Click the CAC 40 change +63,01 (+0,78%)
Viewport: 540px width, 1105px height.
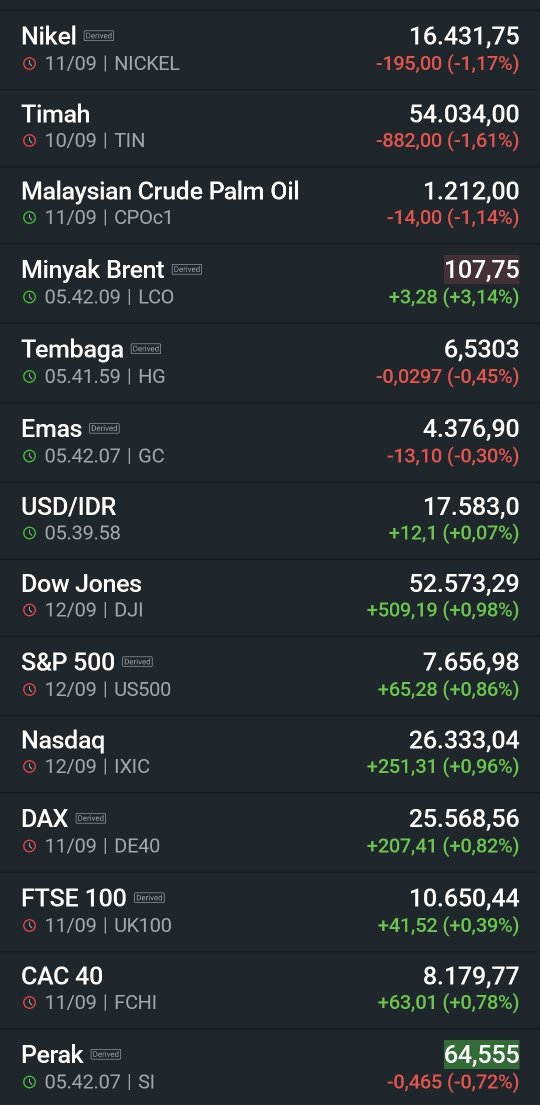click(448, 1001)
